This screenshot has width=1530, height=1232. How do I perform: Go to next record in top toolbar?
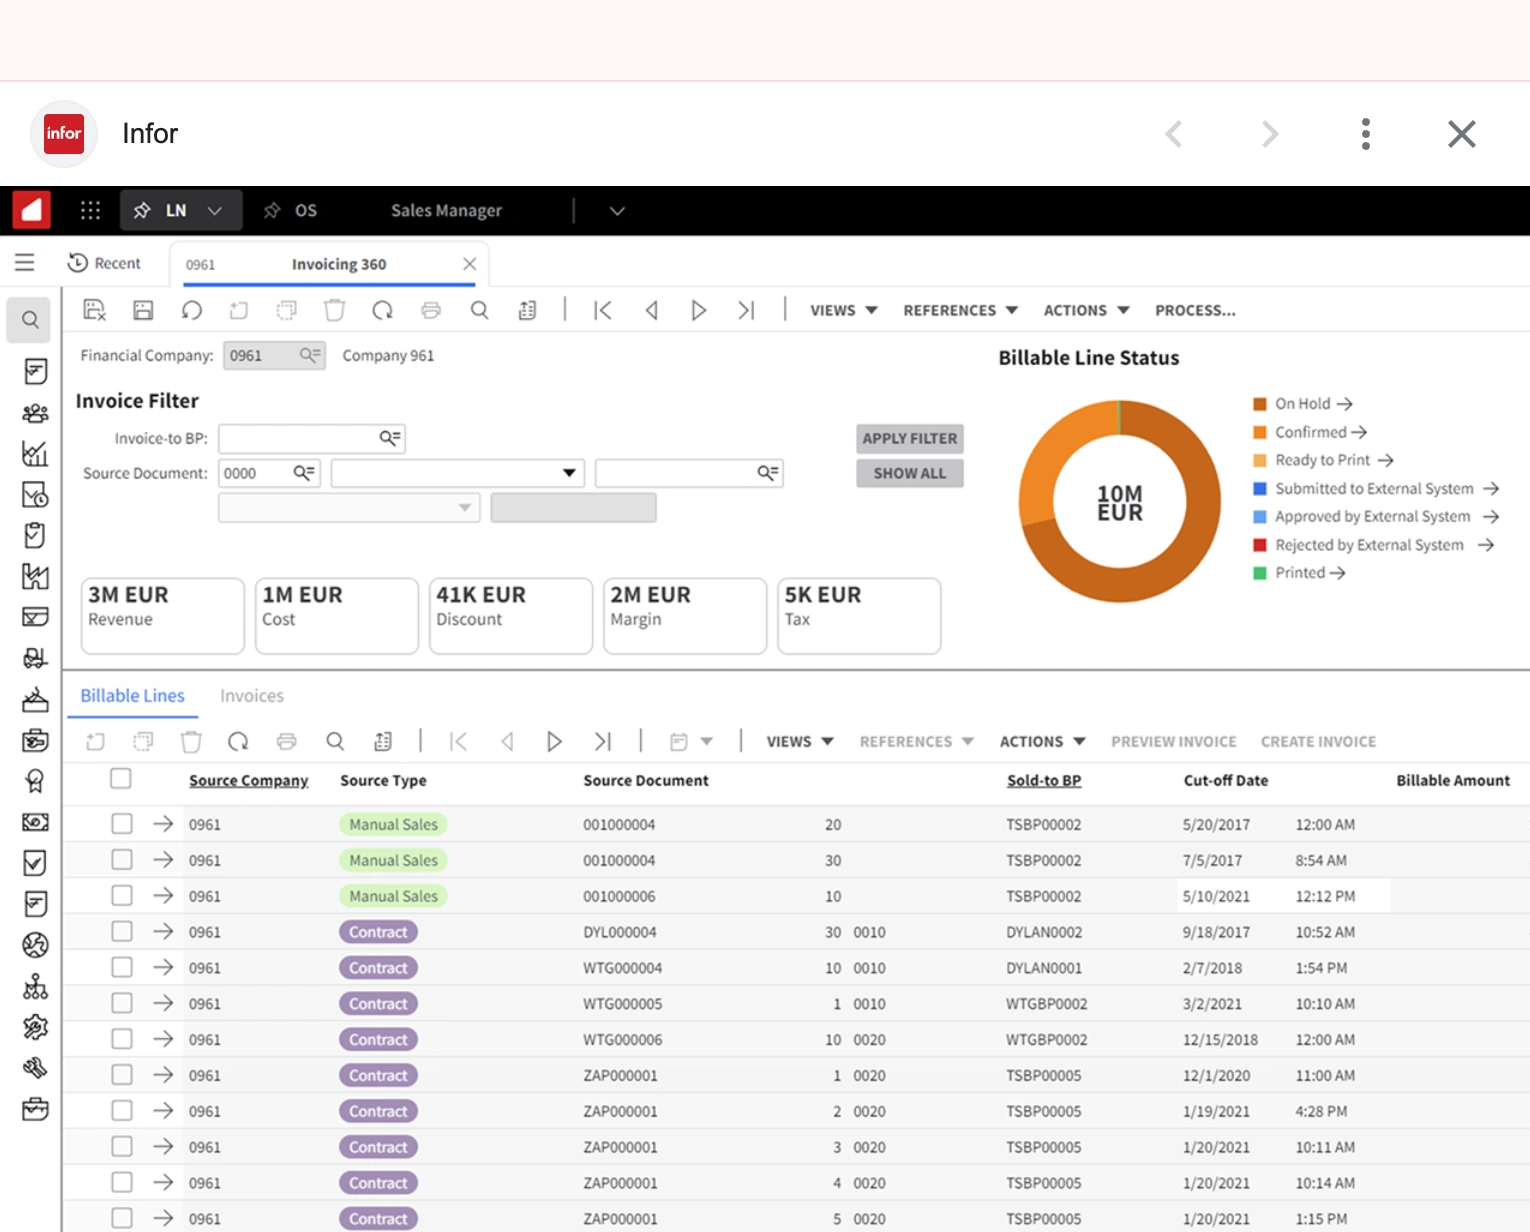coord(698,310)
